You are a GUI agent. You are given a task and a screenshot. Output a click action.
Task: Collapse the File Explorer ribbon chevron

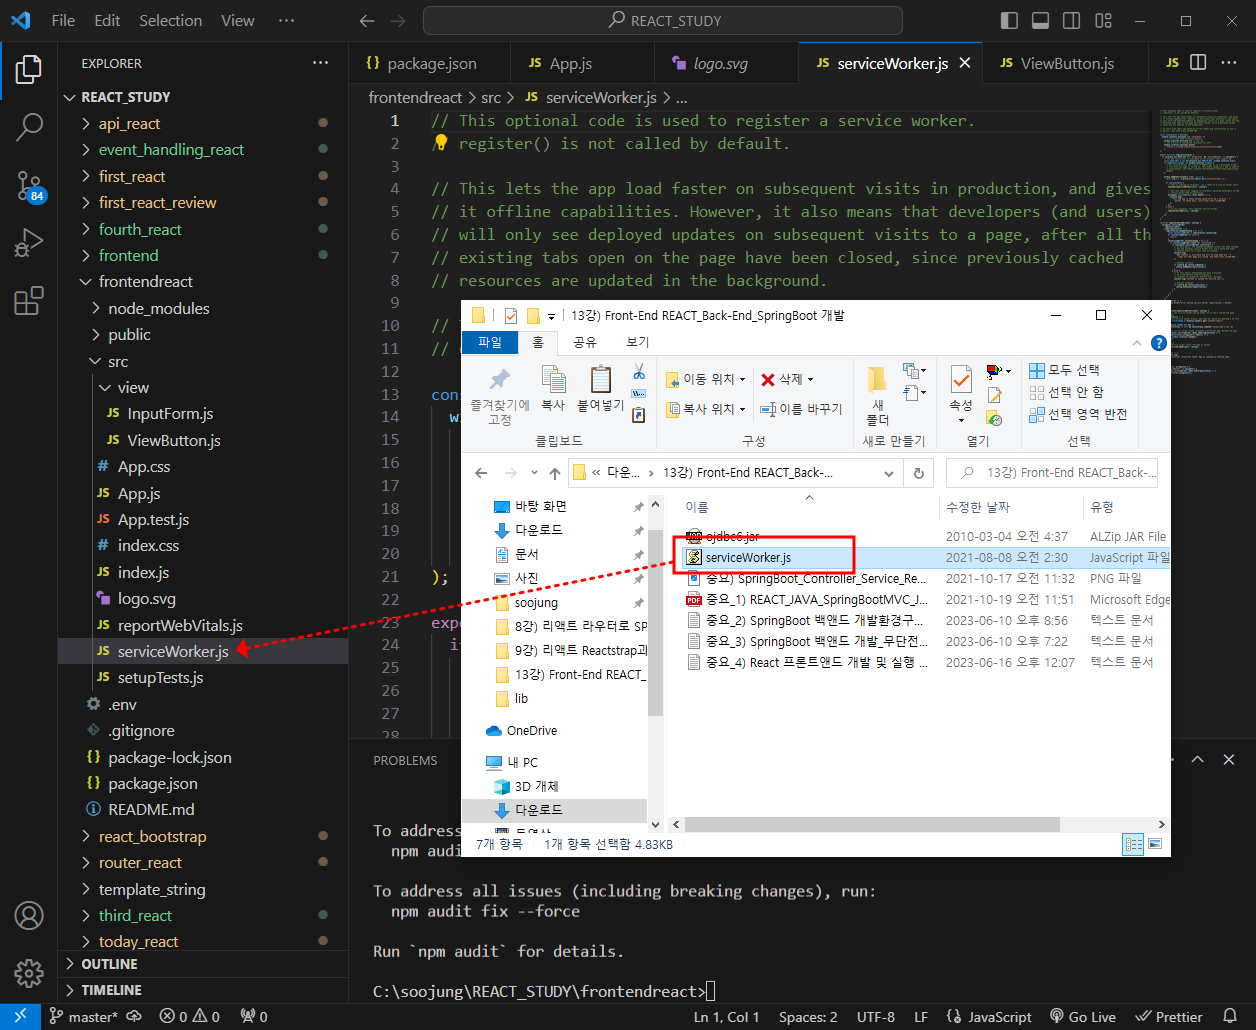(x=1136, y=342)
